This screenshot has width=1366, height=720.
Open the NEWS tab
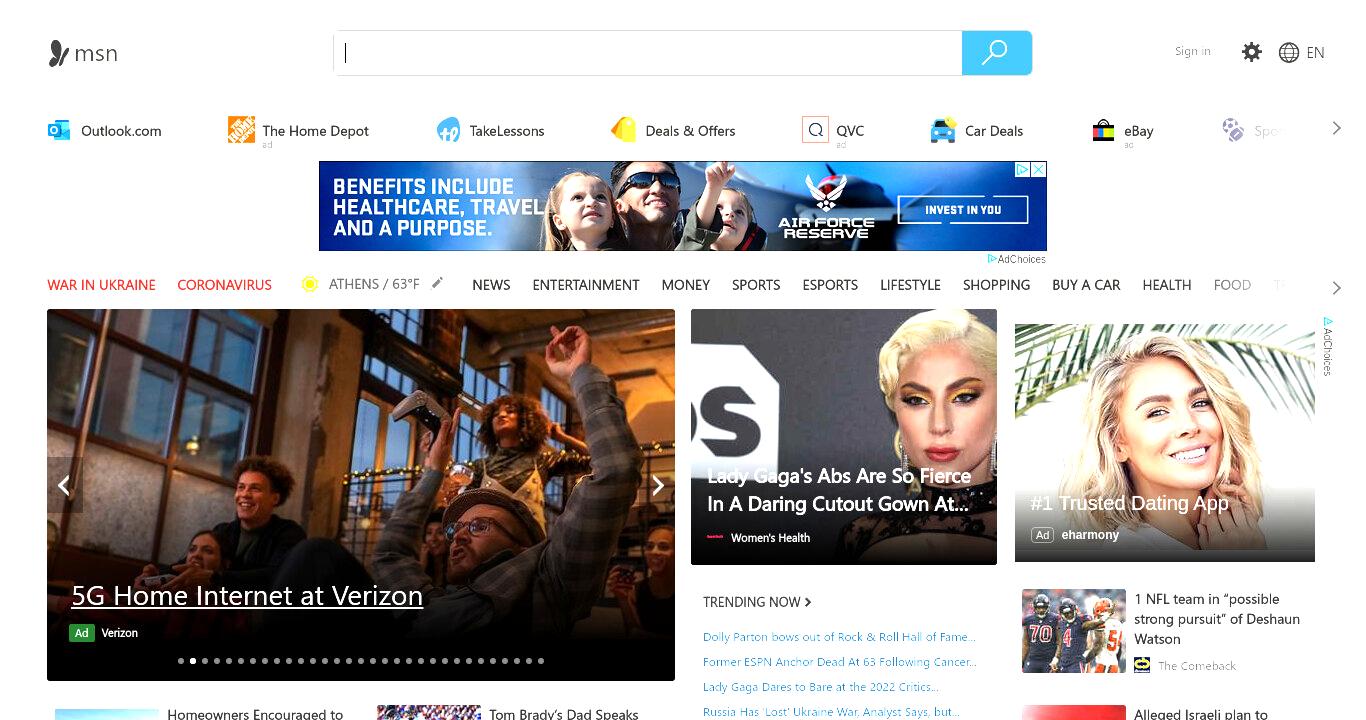click(x=491, y=285)
